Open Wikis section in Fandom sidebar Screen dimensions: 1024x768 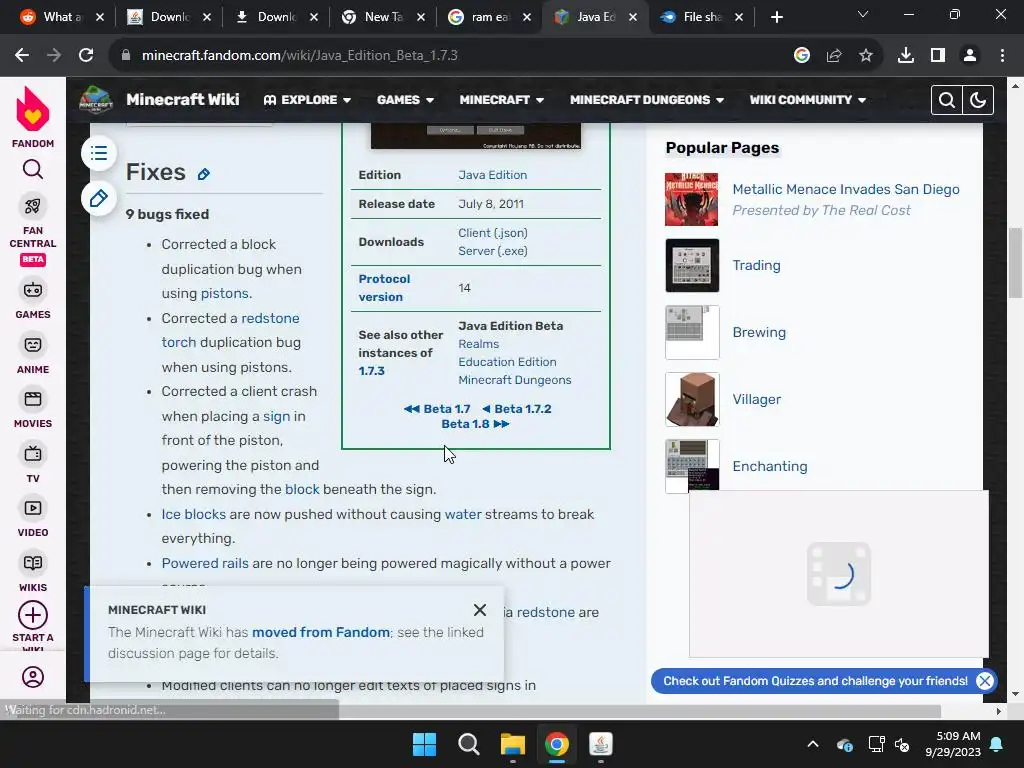(33, 572)
